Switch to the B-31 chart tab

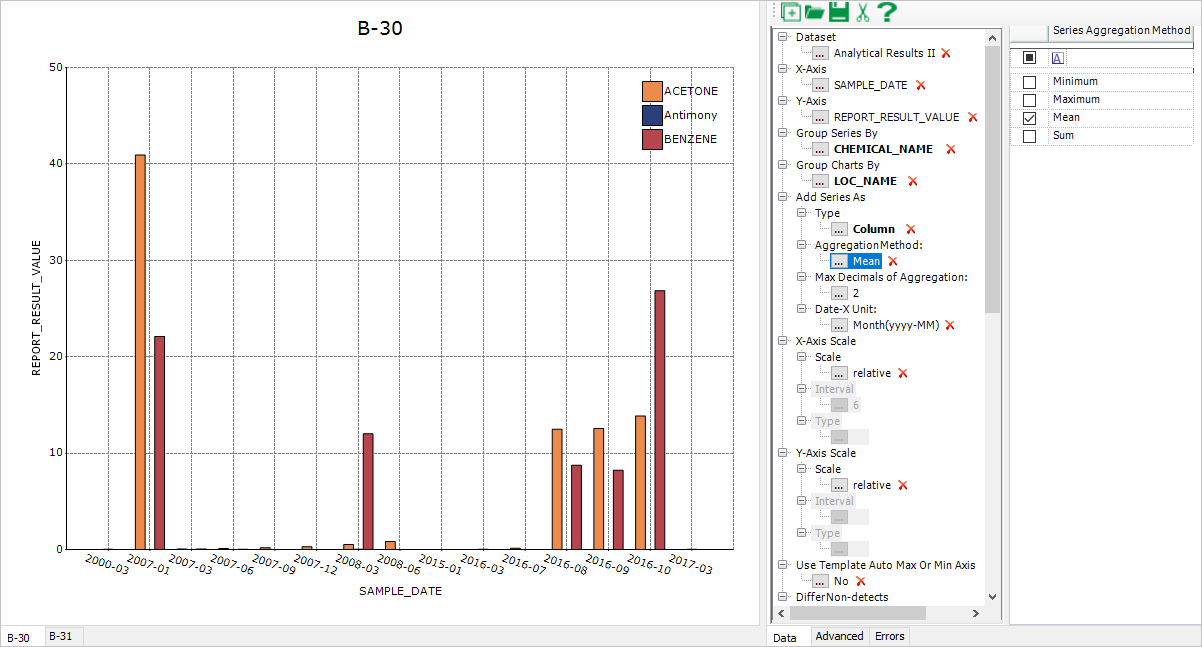[62, 636]
